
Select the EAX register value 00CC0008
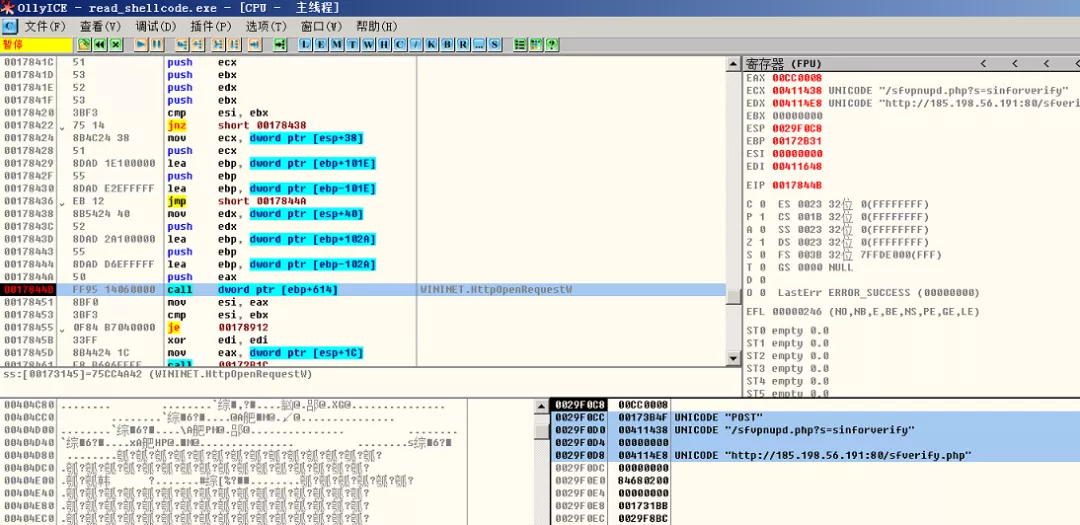pyautogui.click(x=797, y=77)
